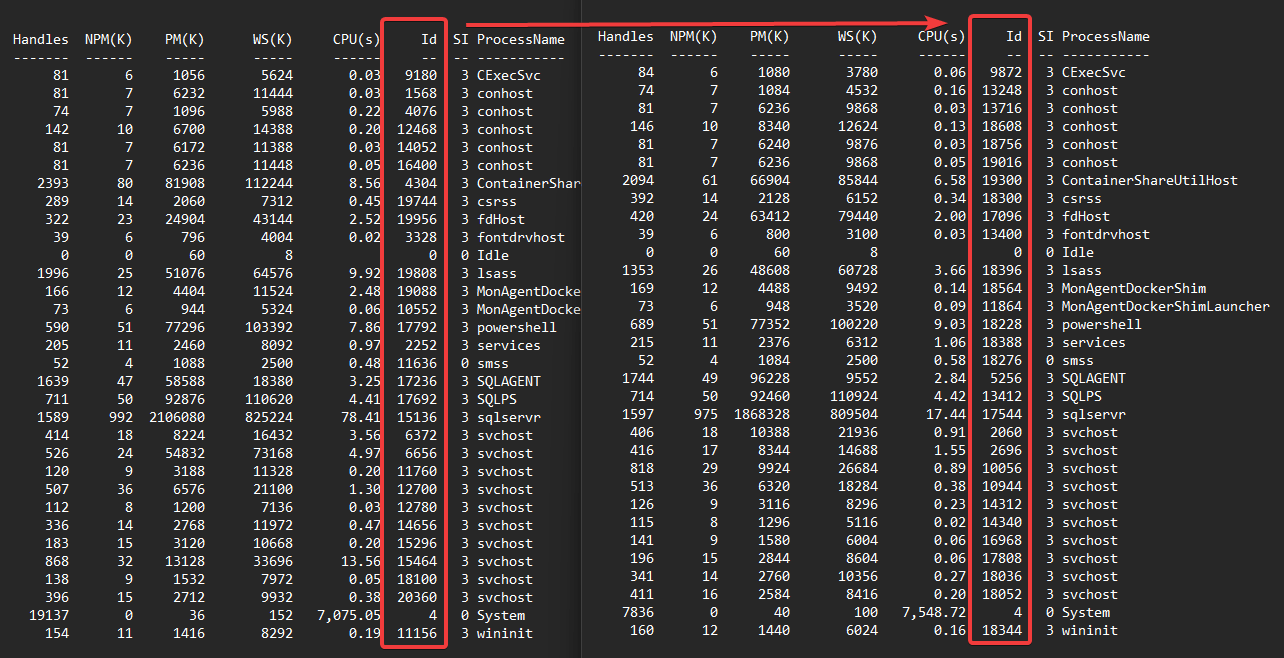Click System CPU value 7,548.72
Viewport: 1284px width, 658px height.
pos(933,612)
